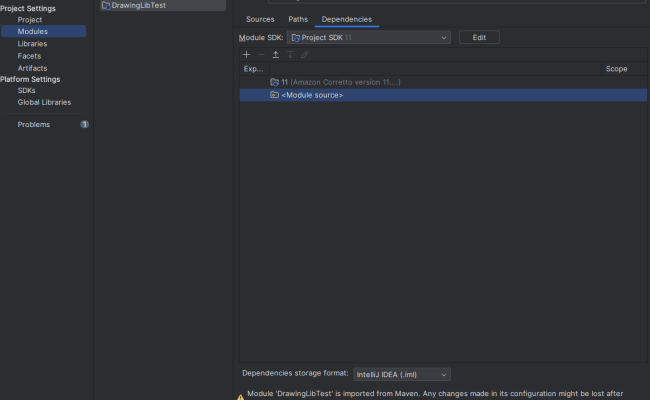Screen dimensions: 650x400
Task: Open Artifacts settings
Action: (x=32, y=68)
